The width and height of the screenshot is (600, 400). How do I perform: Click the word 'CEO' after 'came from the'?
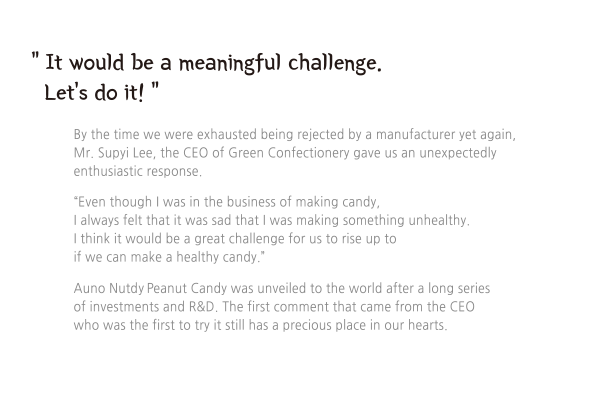pos(462,307)
